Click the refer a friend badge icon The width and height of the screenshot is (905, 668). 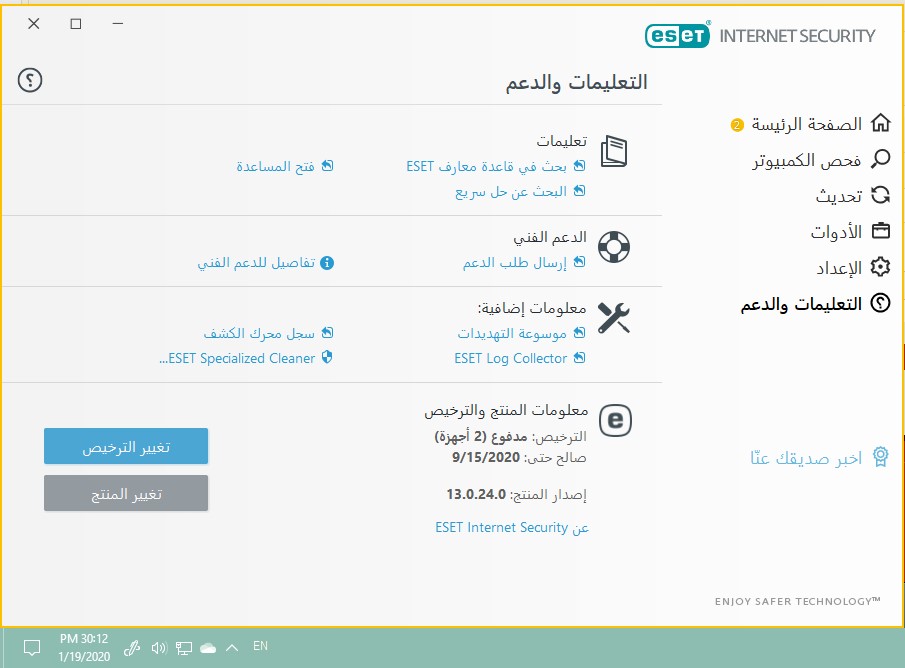coord(880,457)
